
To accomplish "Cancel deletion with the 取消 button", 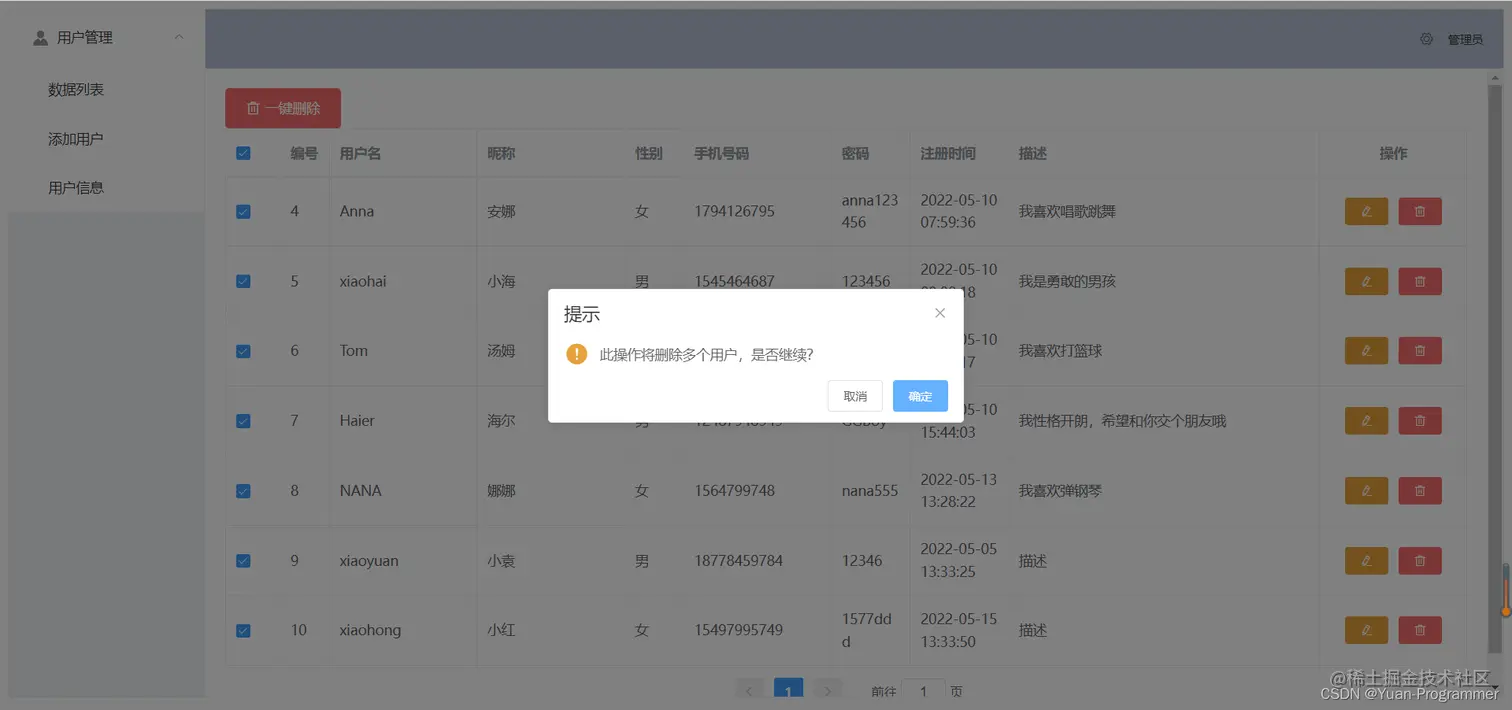I will 854,395.
